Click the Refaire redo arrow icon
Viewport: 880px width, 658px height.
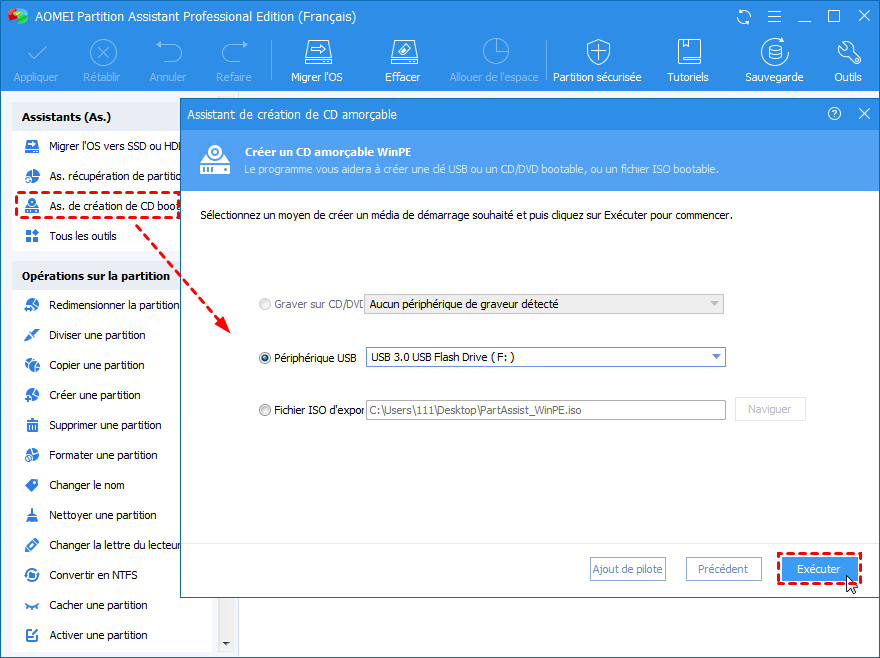[234, 52]
